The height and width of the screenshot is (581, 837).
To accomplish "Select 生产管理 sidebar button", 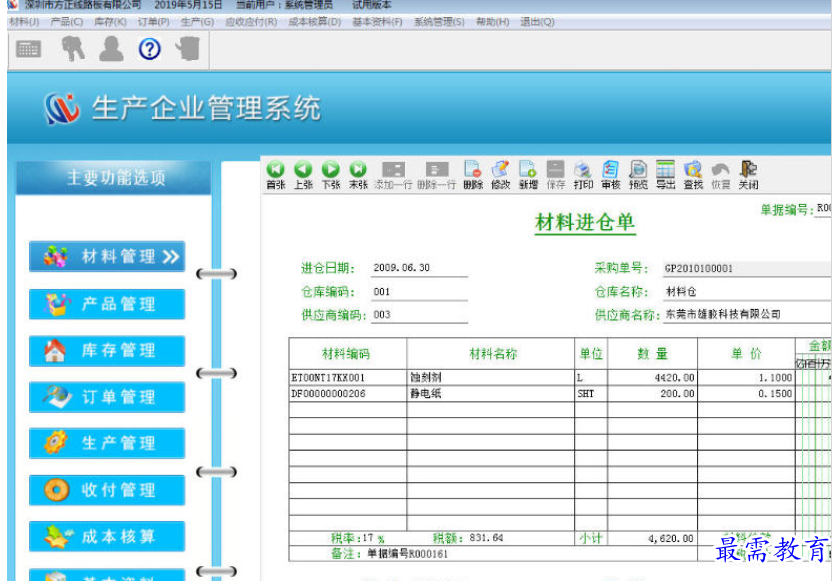I will [107, 443].
